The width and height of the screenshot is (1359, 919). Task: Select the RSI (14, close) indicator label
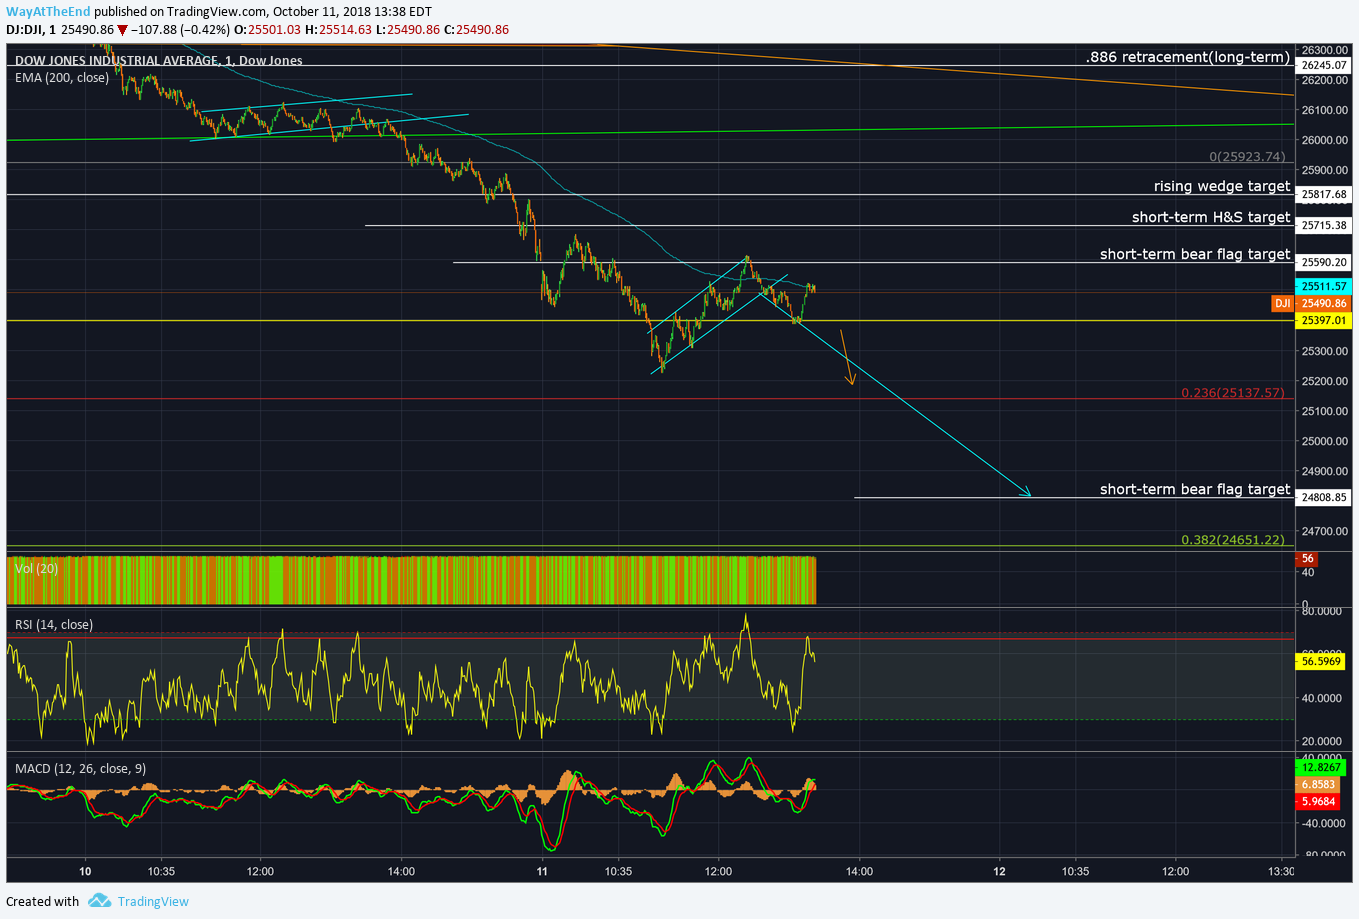click(x=54, y=624)
